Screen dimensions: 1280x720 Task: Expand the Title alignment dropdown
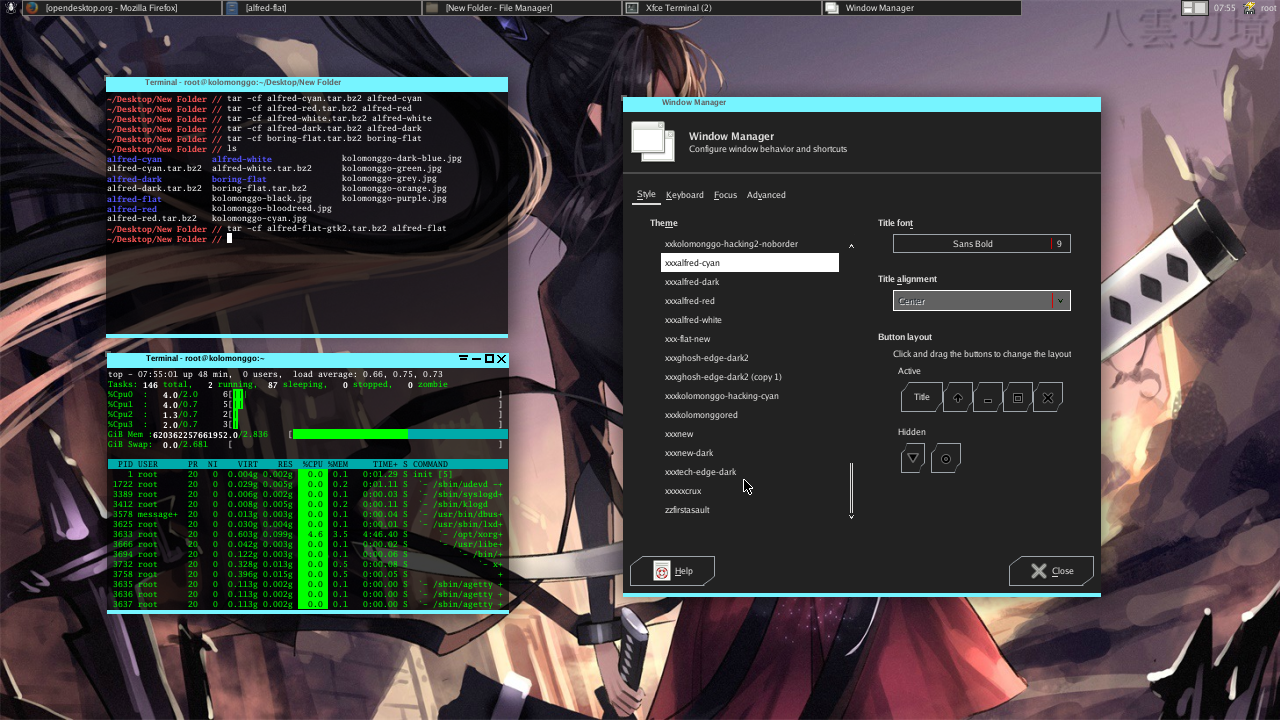[x=981, y=301]
